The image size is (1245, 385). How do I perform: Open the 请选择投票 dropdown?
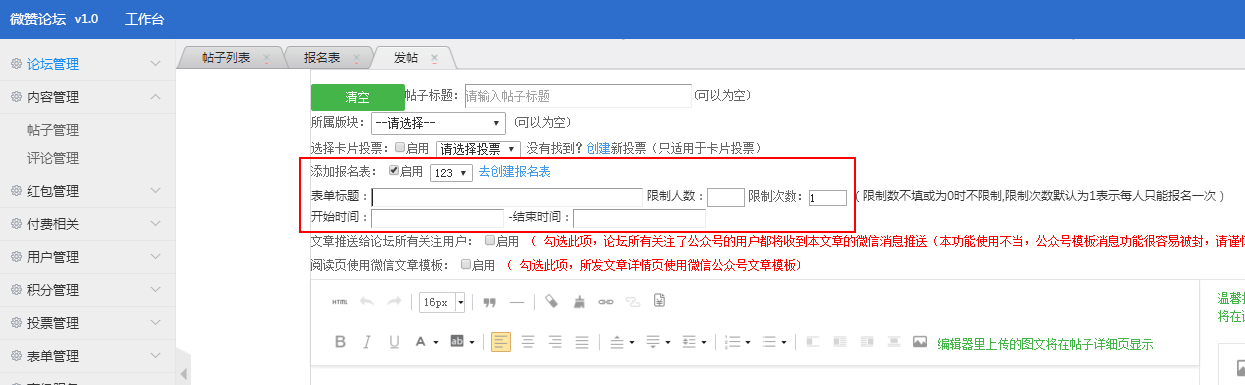coord(478,148)
